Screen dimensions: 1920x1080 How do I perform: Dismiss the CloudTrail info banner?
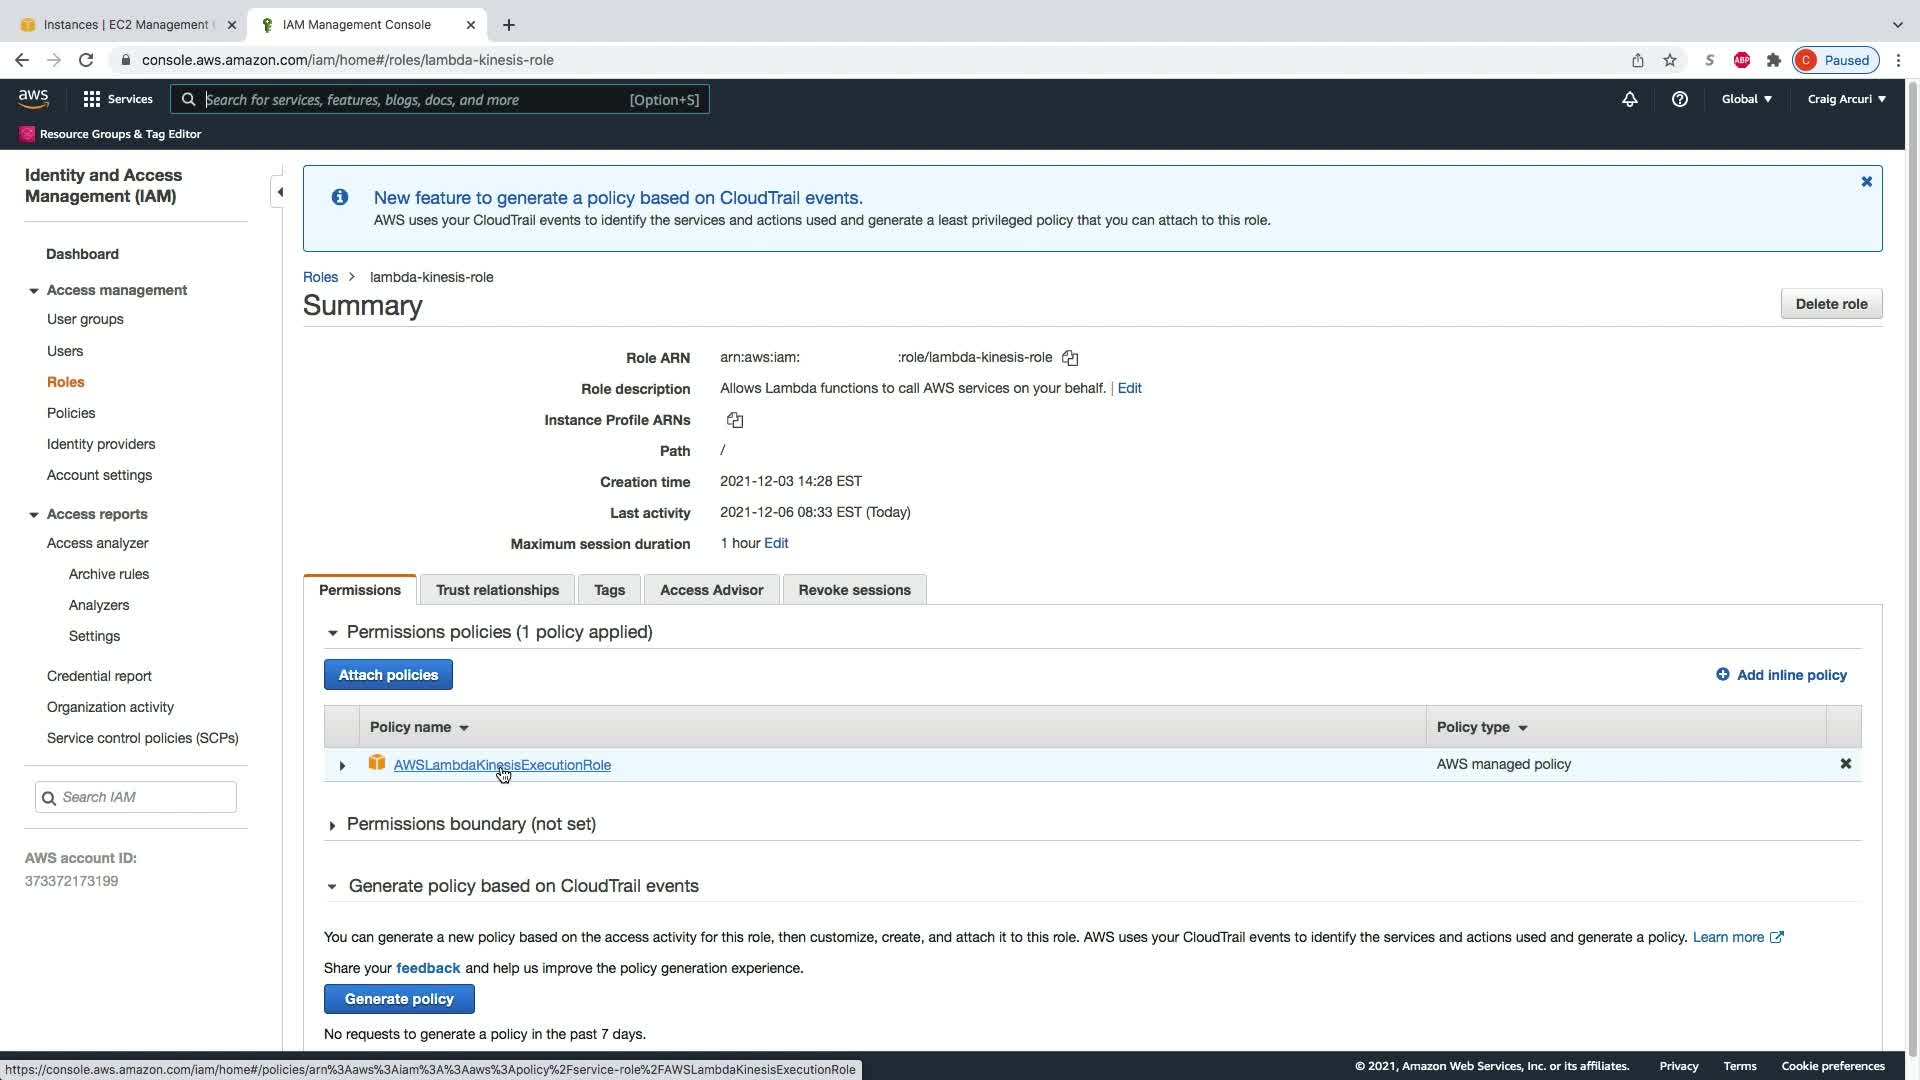[x=1866, y=182]
